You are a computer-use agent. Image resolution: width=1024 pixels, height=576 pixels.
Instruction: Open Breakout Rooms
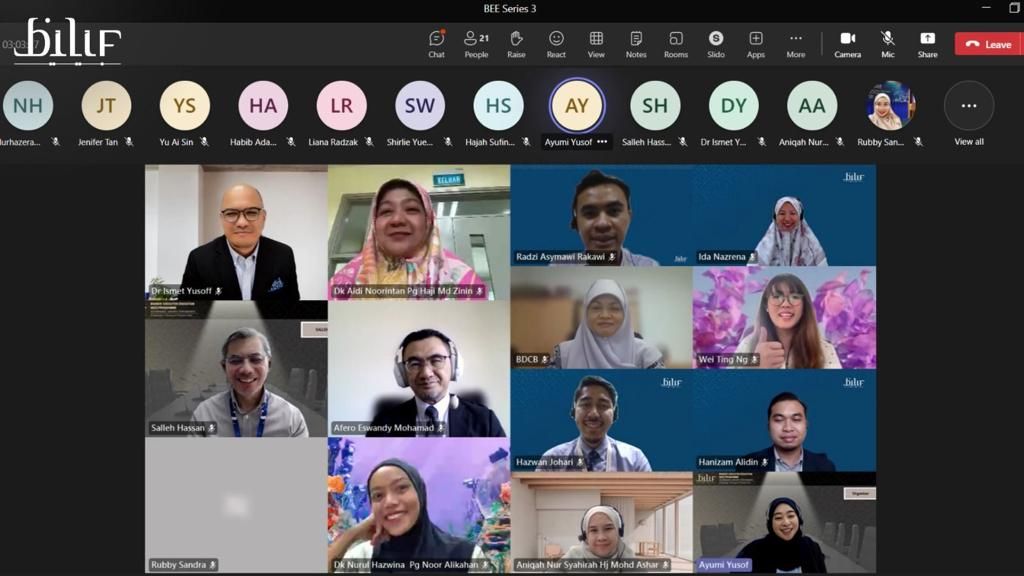[x=676, y=43]
